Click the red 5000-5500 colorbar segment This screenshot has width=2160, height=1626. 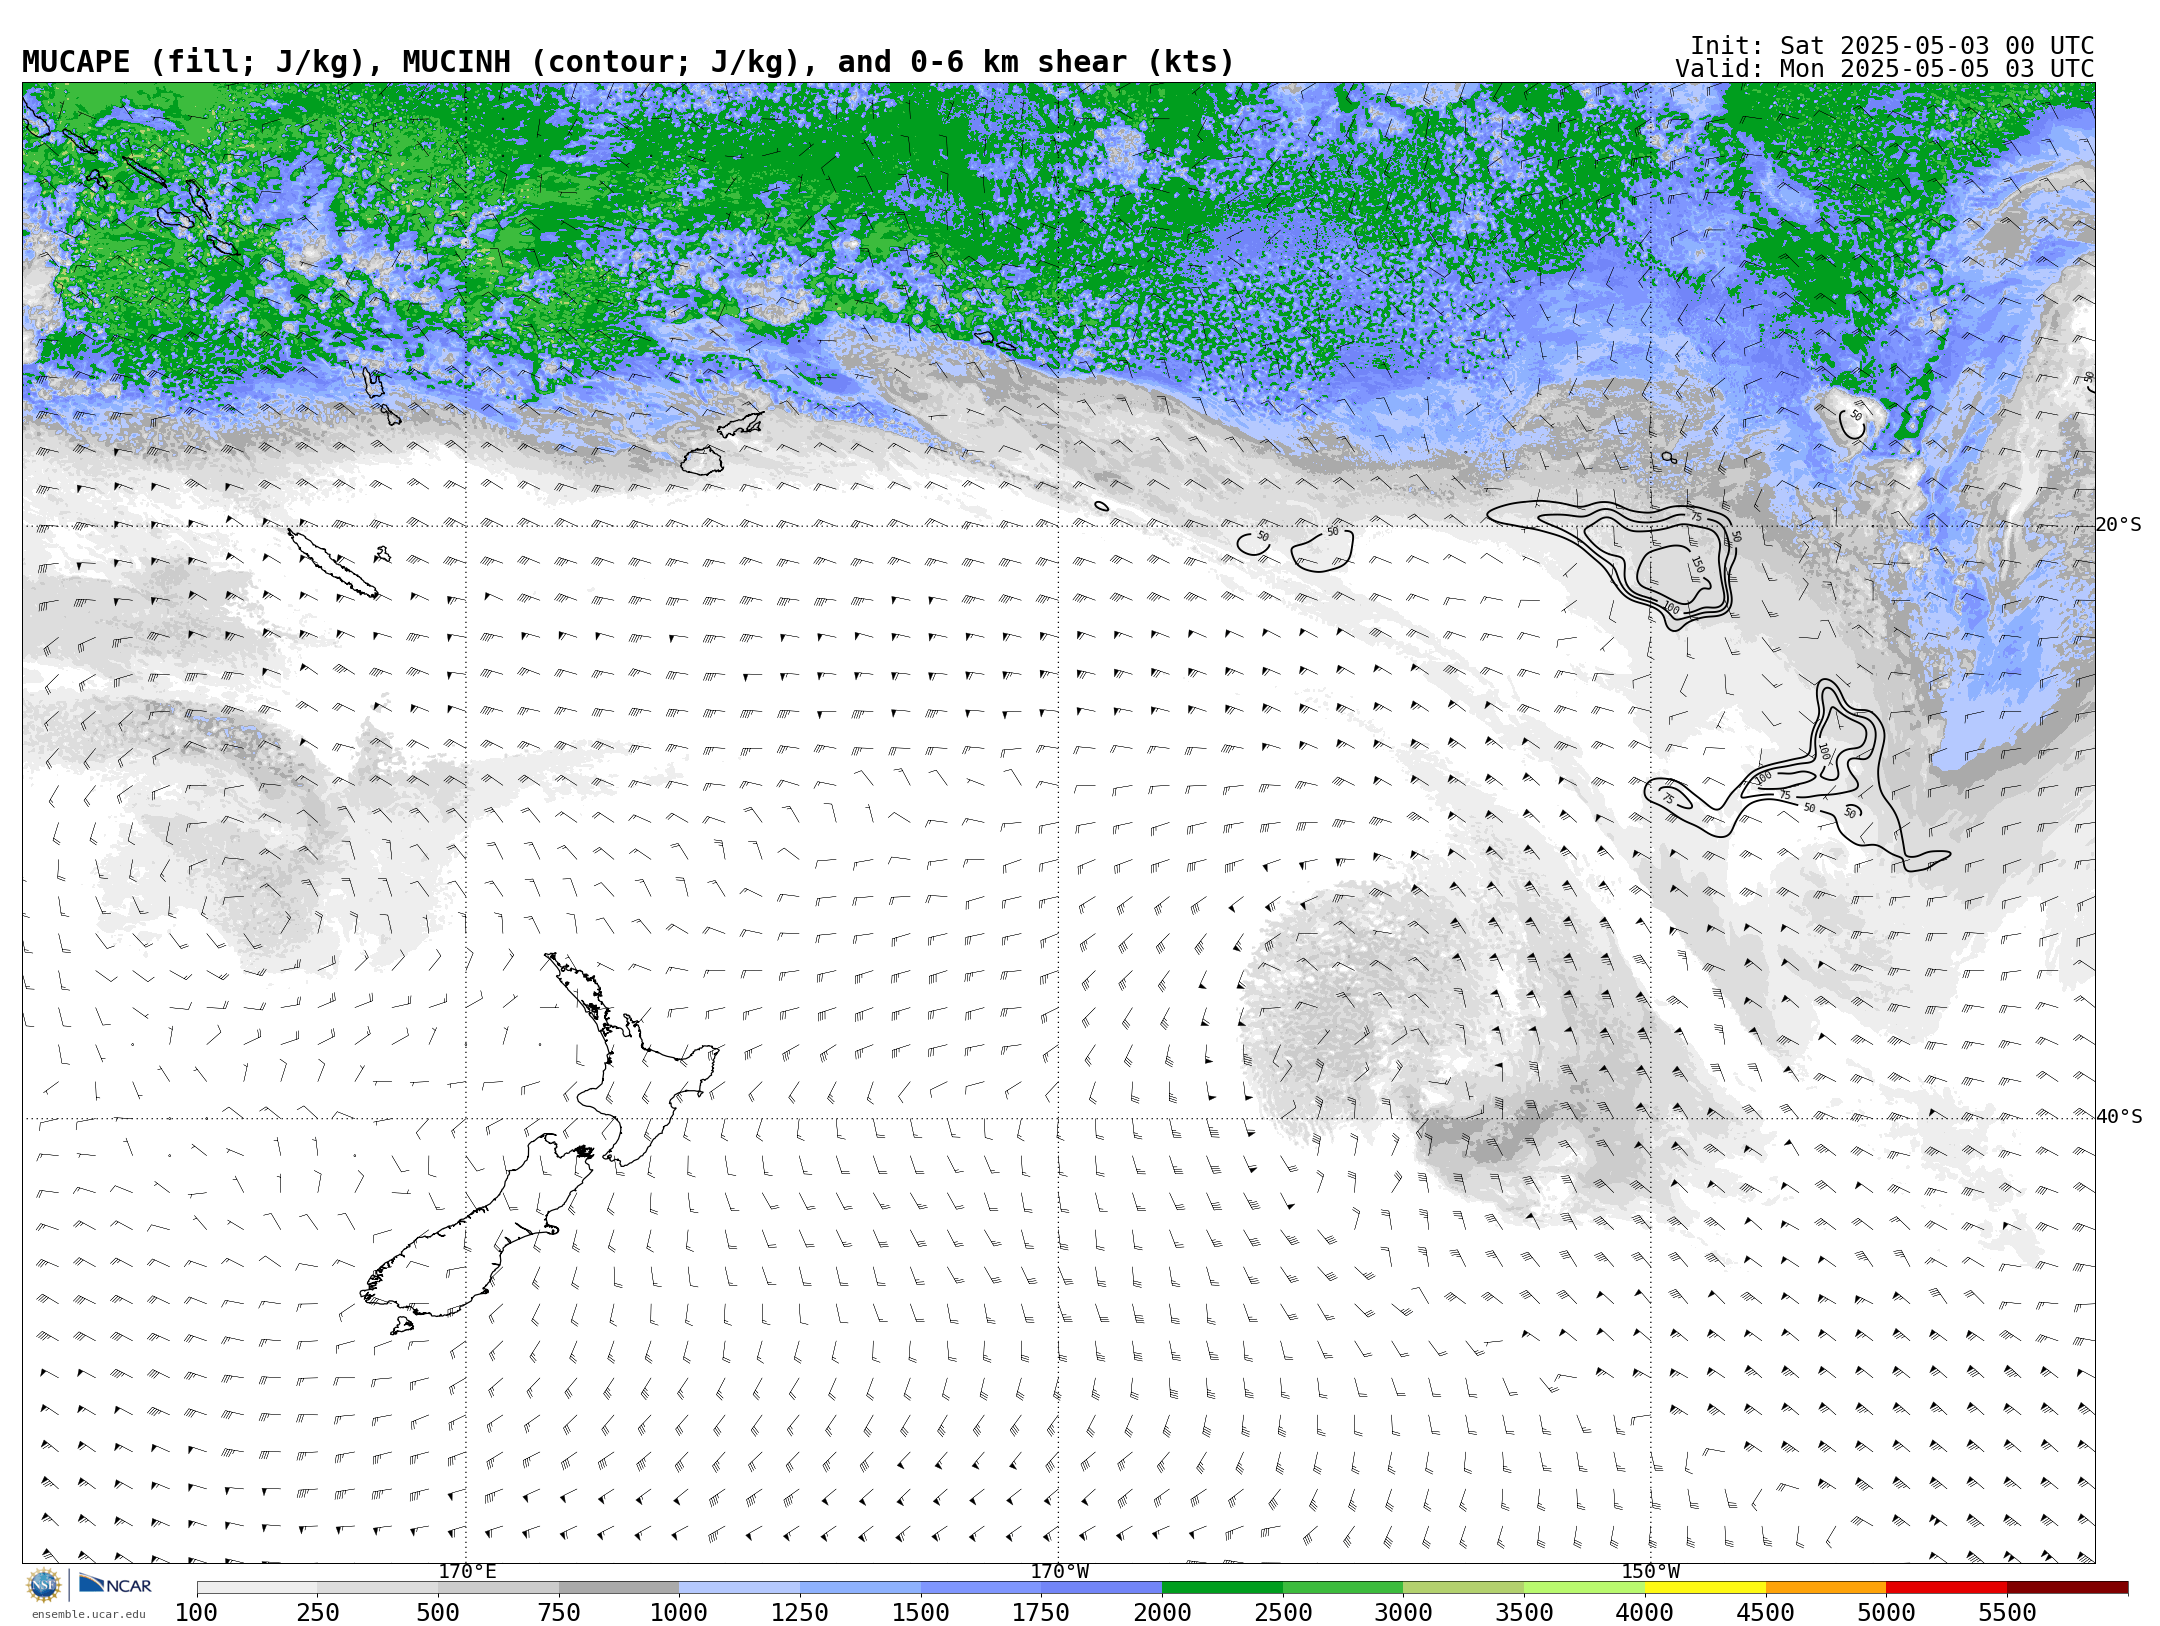1947,1588
